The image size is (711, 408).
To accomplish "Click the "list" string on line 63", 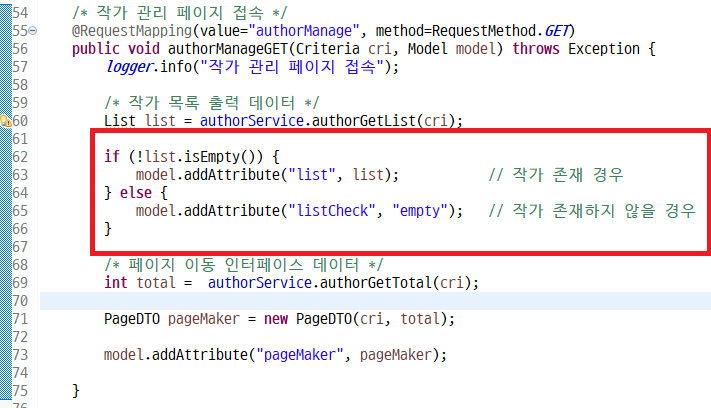I will coord(312,175).
